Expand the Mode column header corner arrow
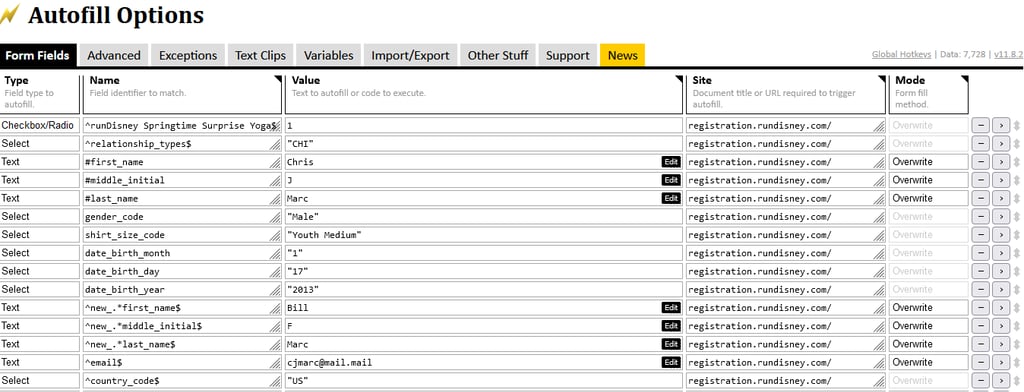This screenshot has height=392, width=1024. [x=965, y=79]
